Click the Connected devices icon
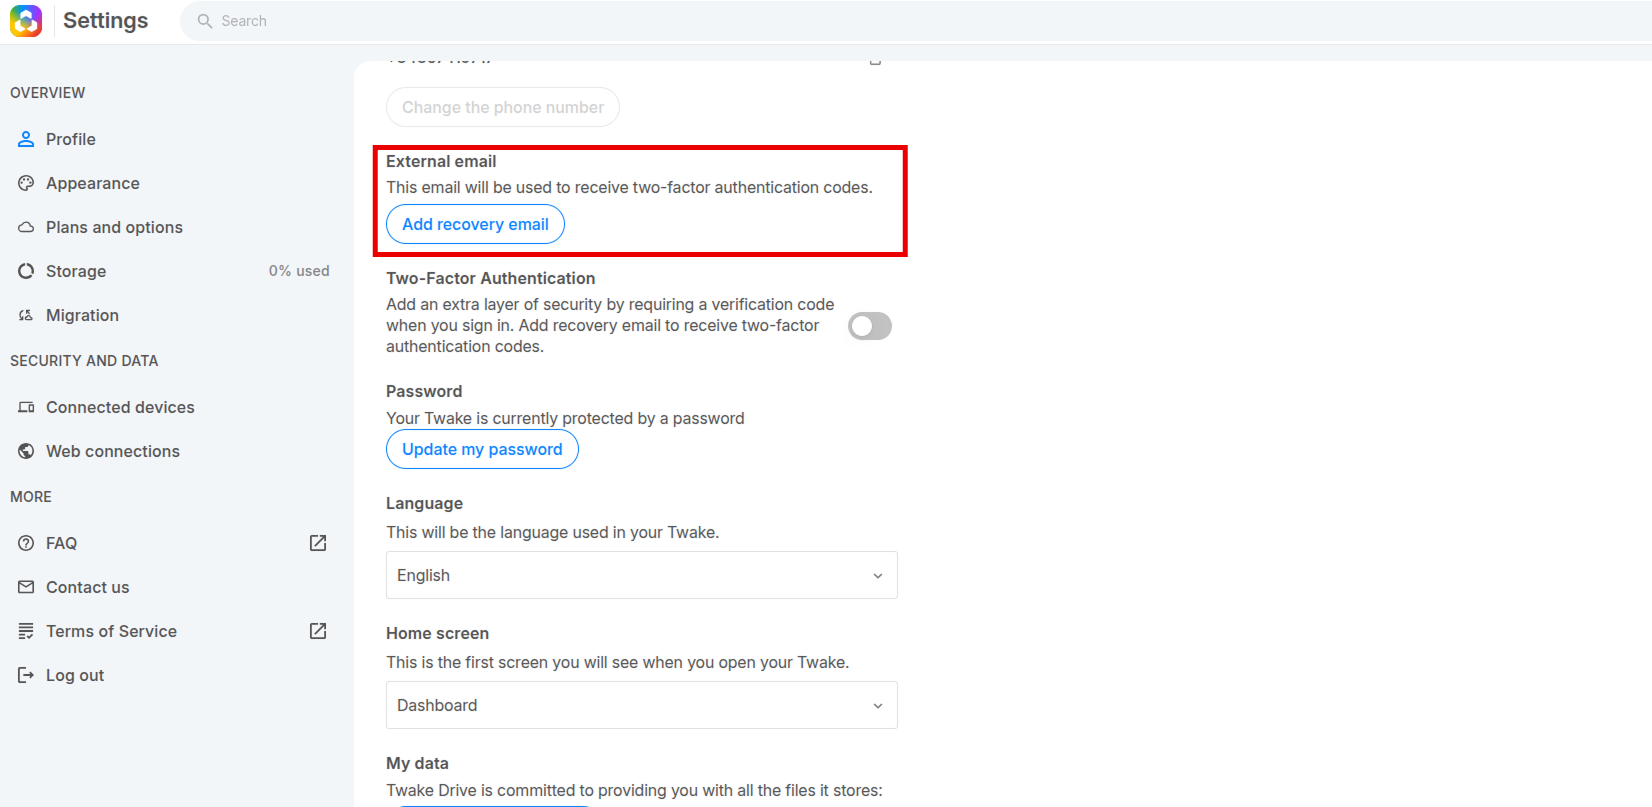Screen dimensions: 1652x807 click(x=26, y=407)
